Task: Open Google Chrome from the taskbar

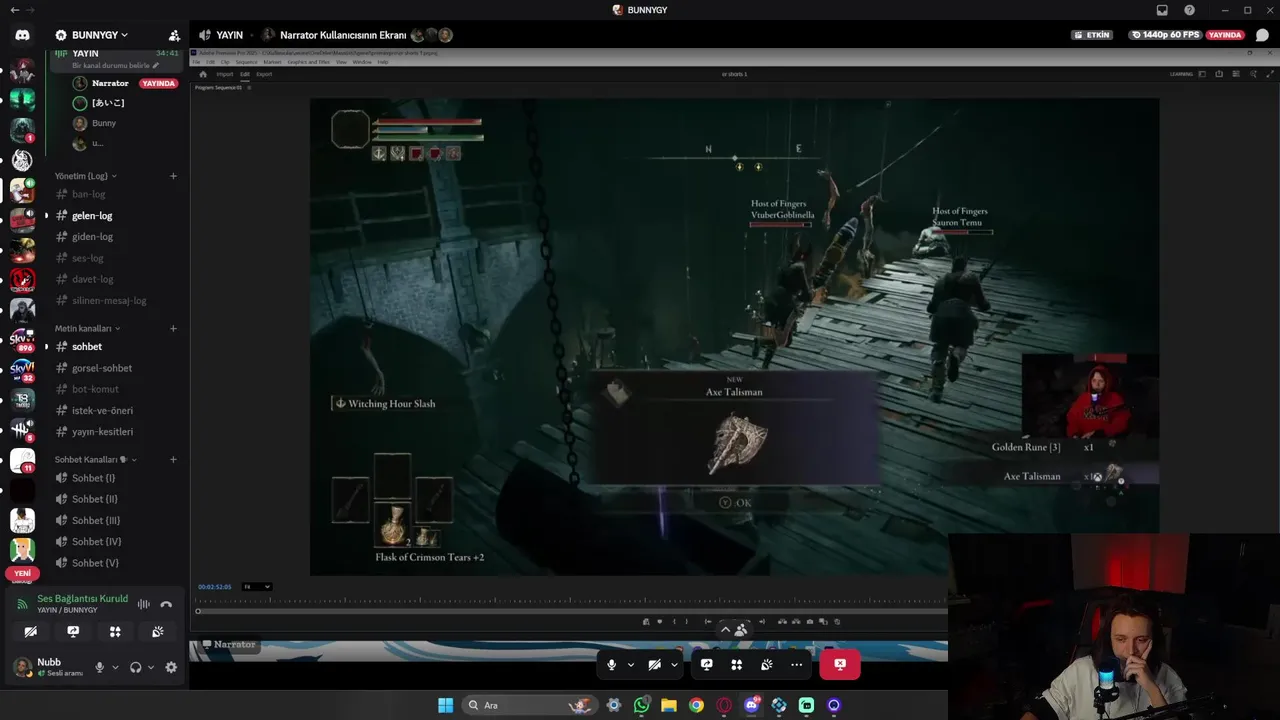Action: [696, 705]
